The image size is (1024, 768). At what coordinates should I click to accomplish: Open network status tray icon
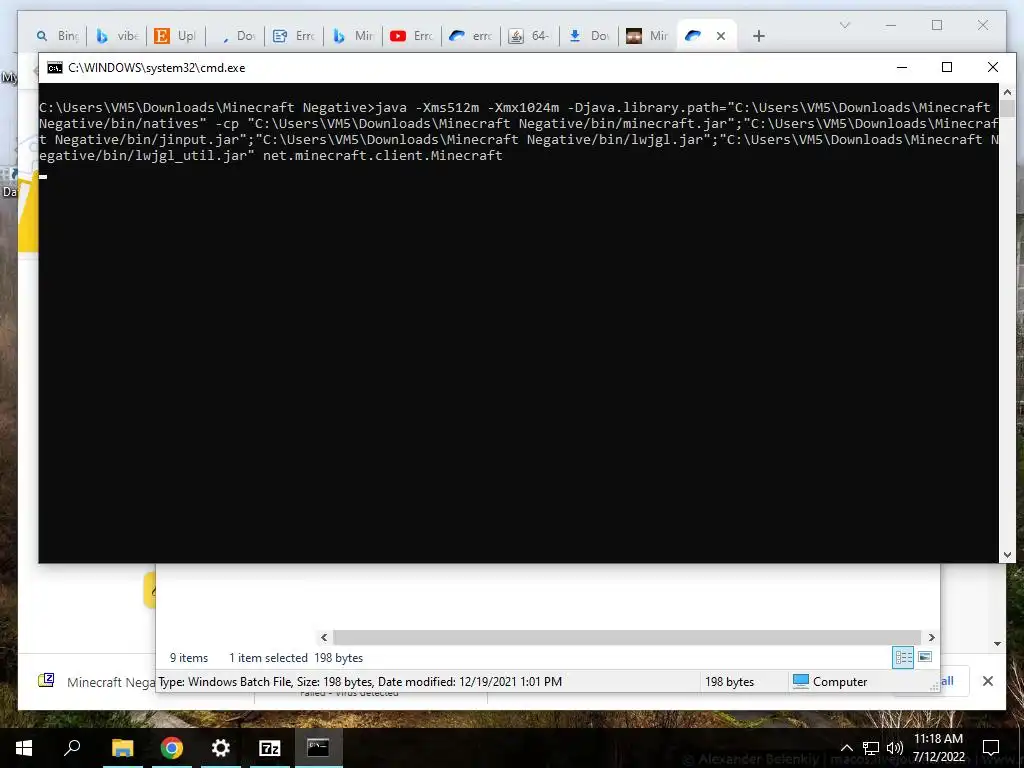[x=871, y=748]
